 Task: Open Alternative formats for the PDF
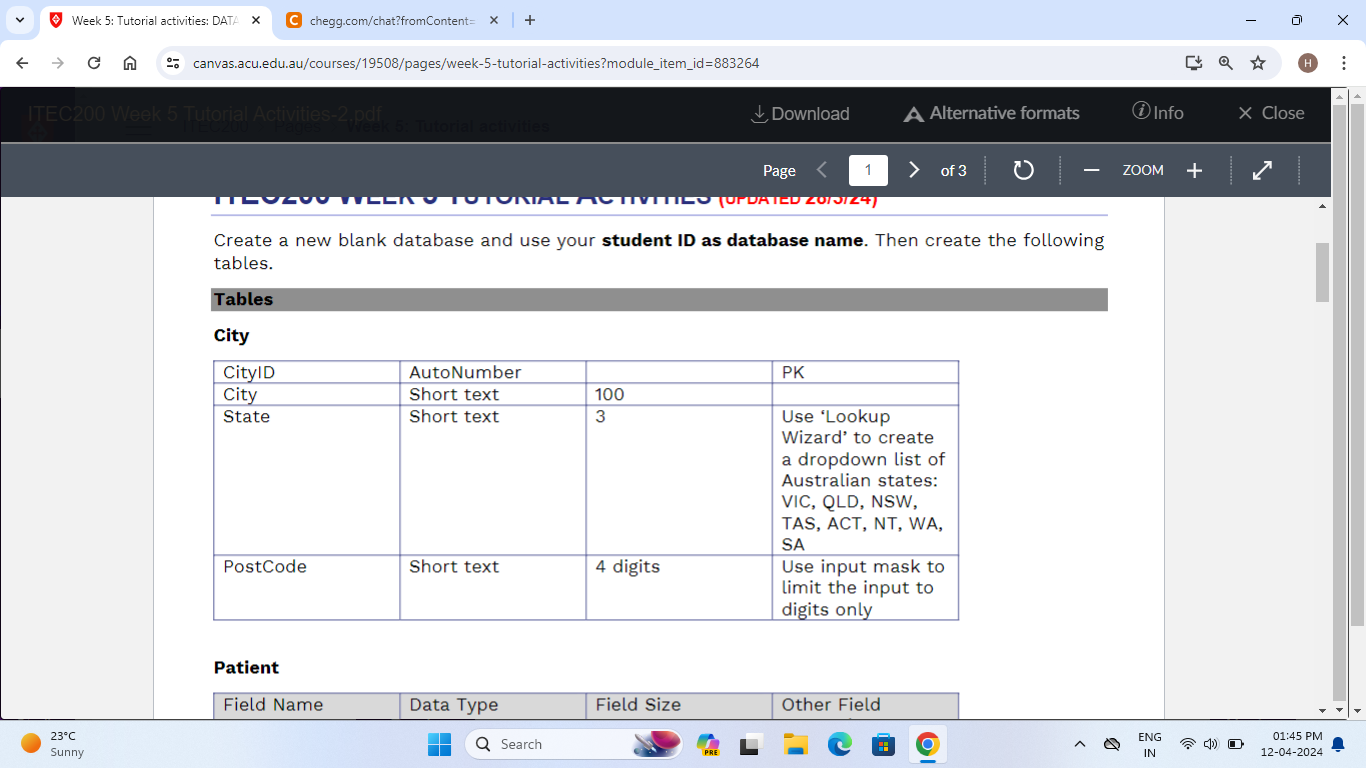[x=991, y=114]
